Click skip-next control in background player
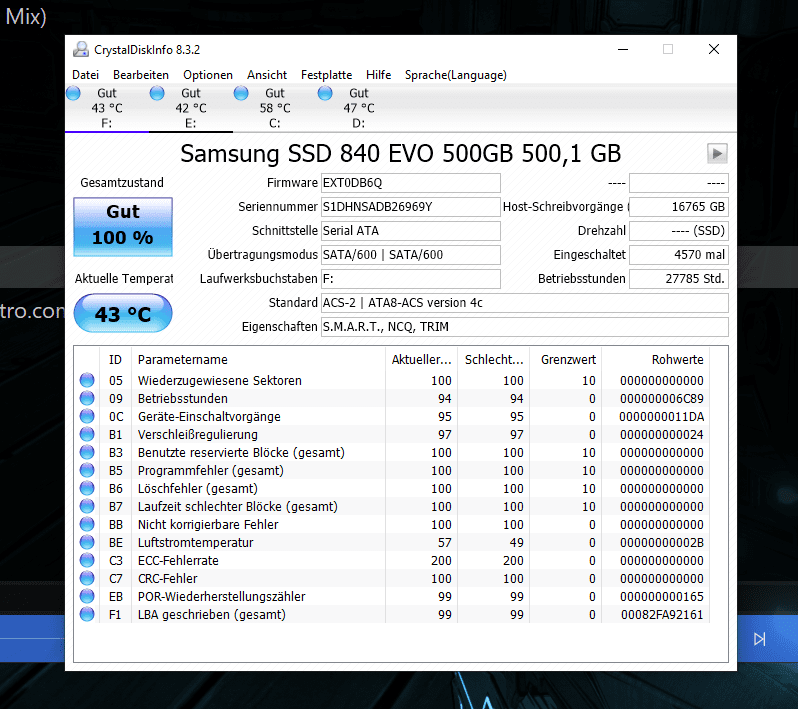798x709 pixels. click(759, 639)
